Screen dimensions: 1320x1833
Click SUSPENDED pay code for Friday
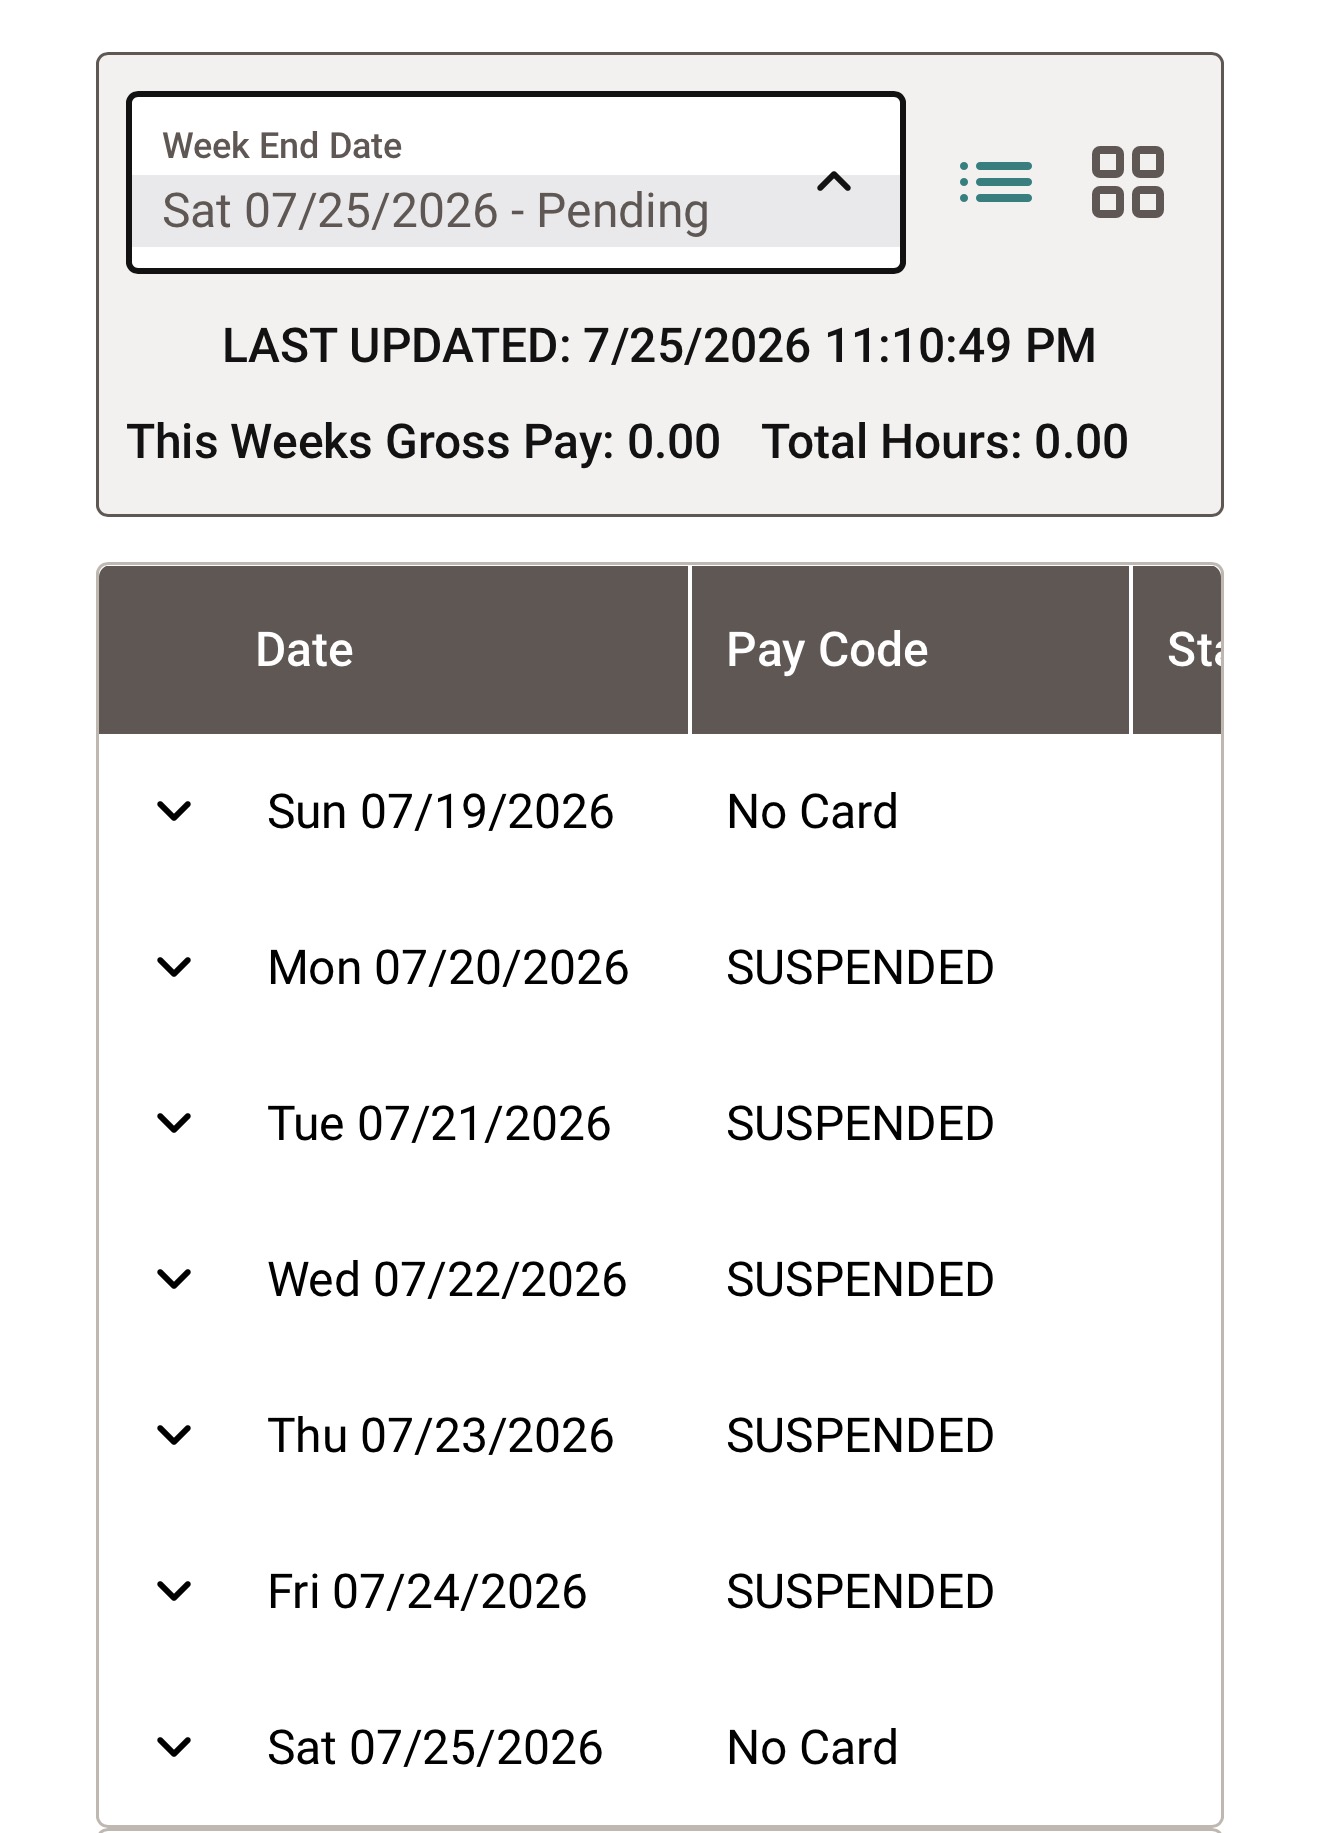860,1592
